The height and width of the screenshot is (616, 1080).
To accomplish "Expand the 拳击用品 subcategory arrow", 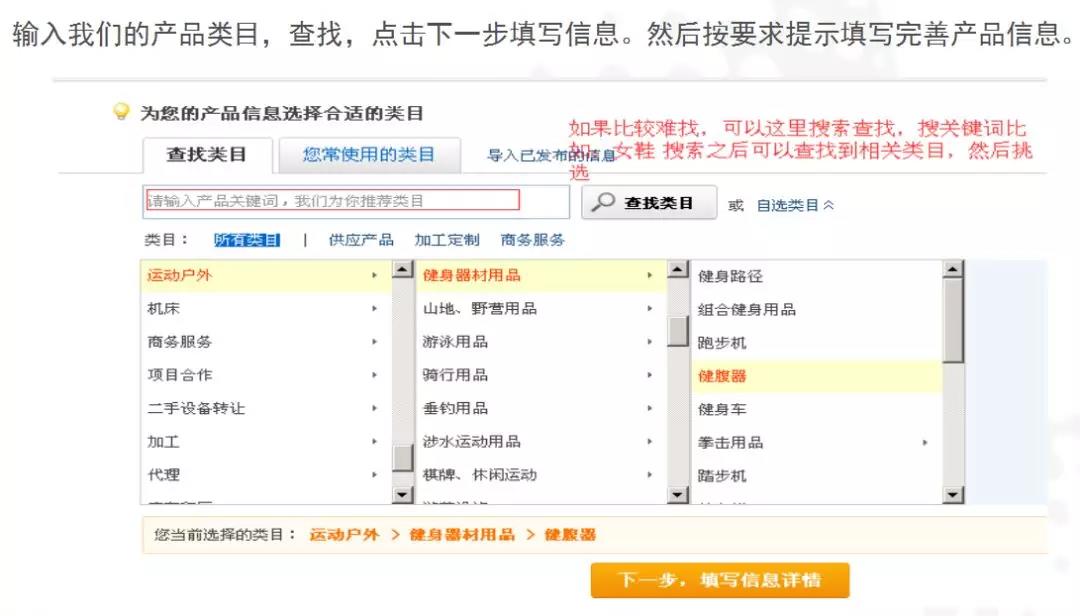I will coord(924,442).
